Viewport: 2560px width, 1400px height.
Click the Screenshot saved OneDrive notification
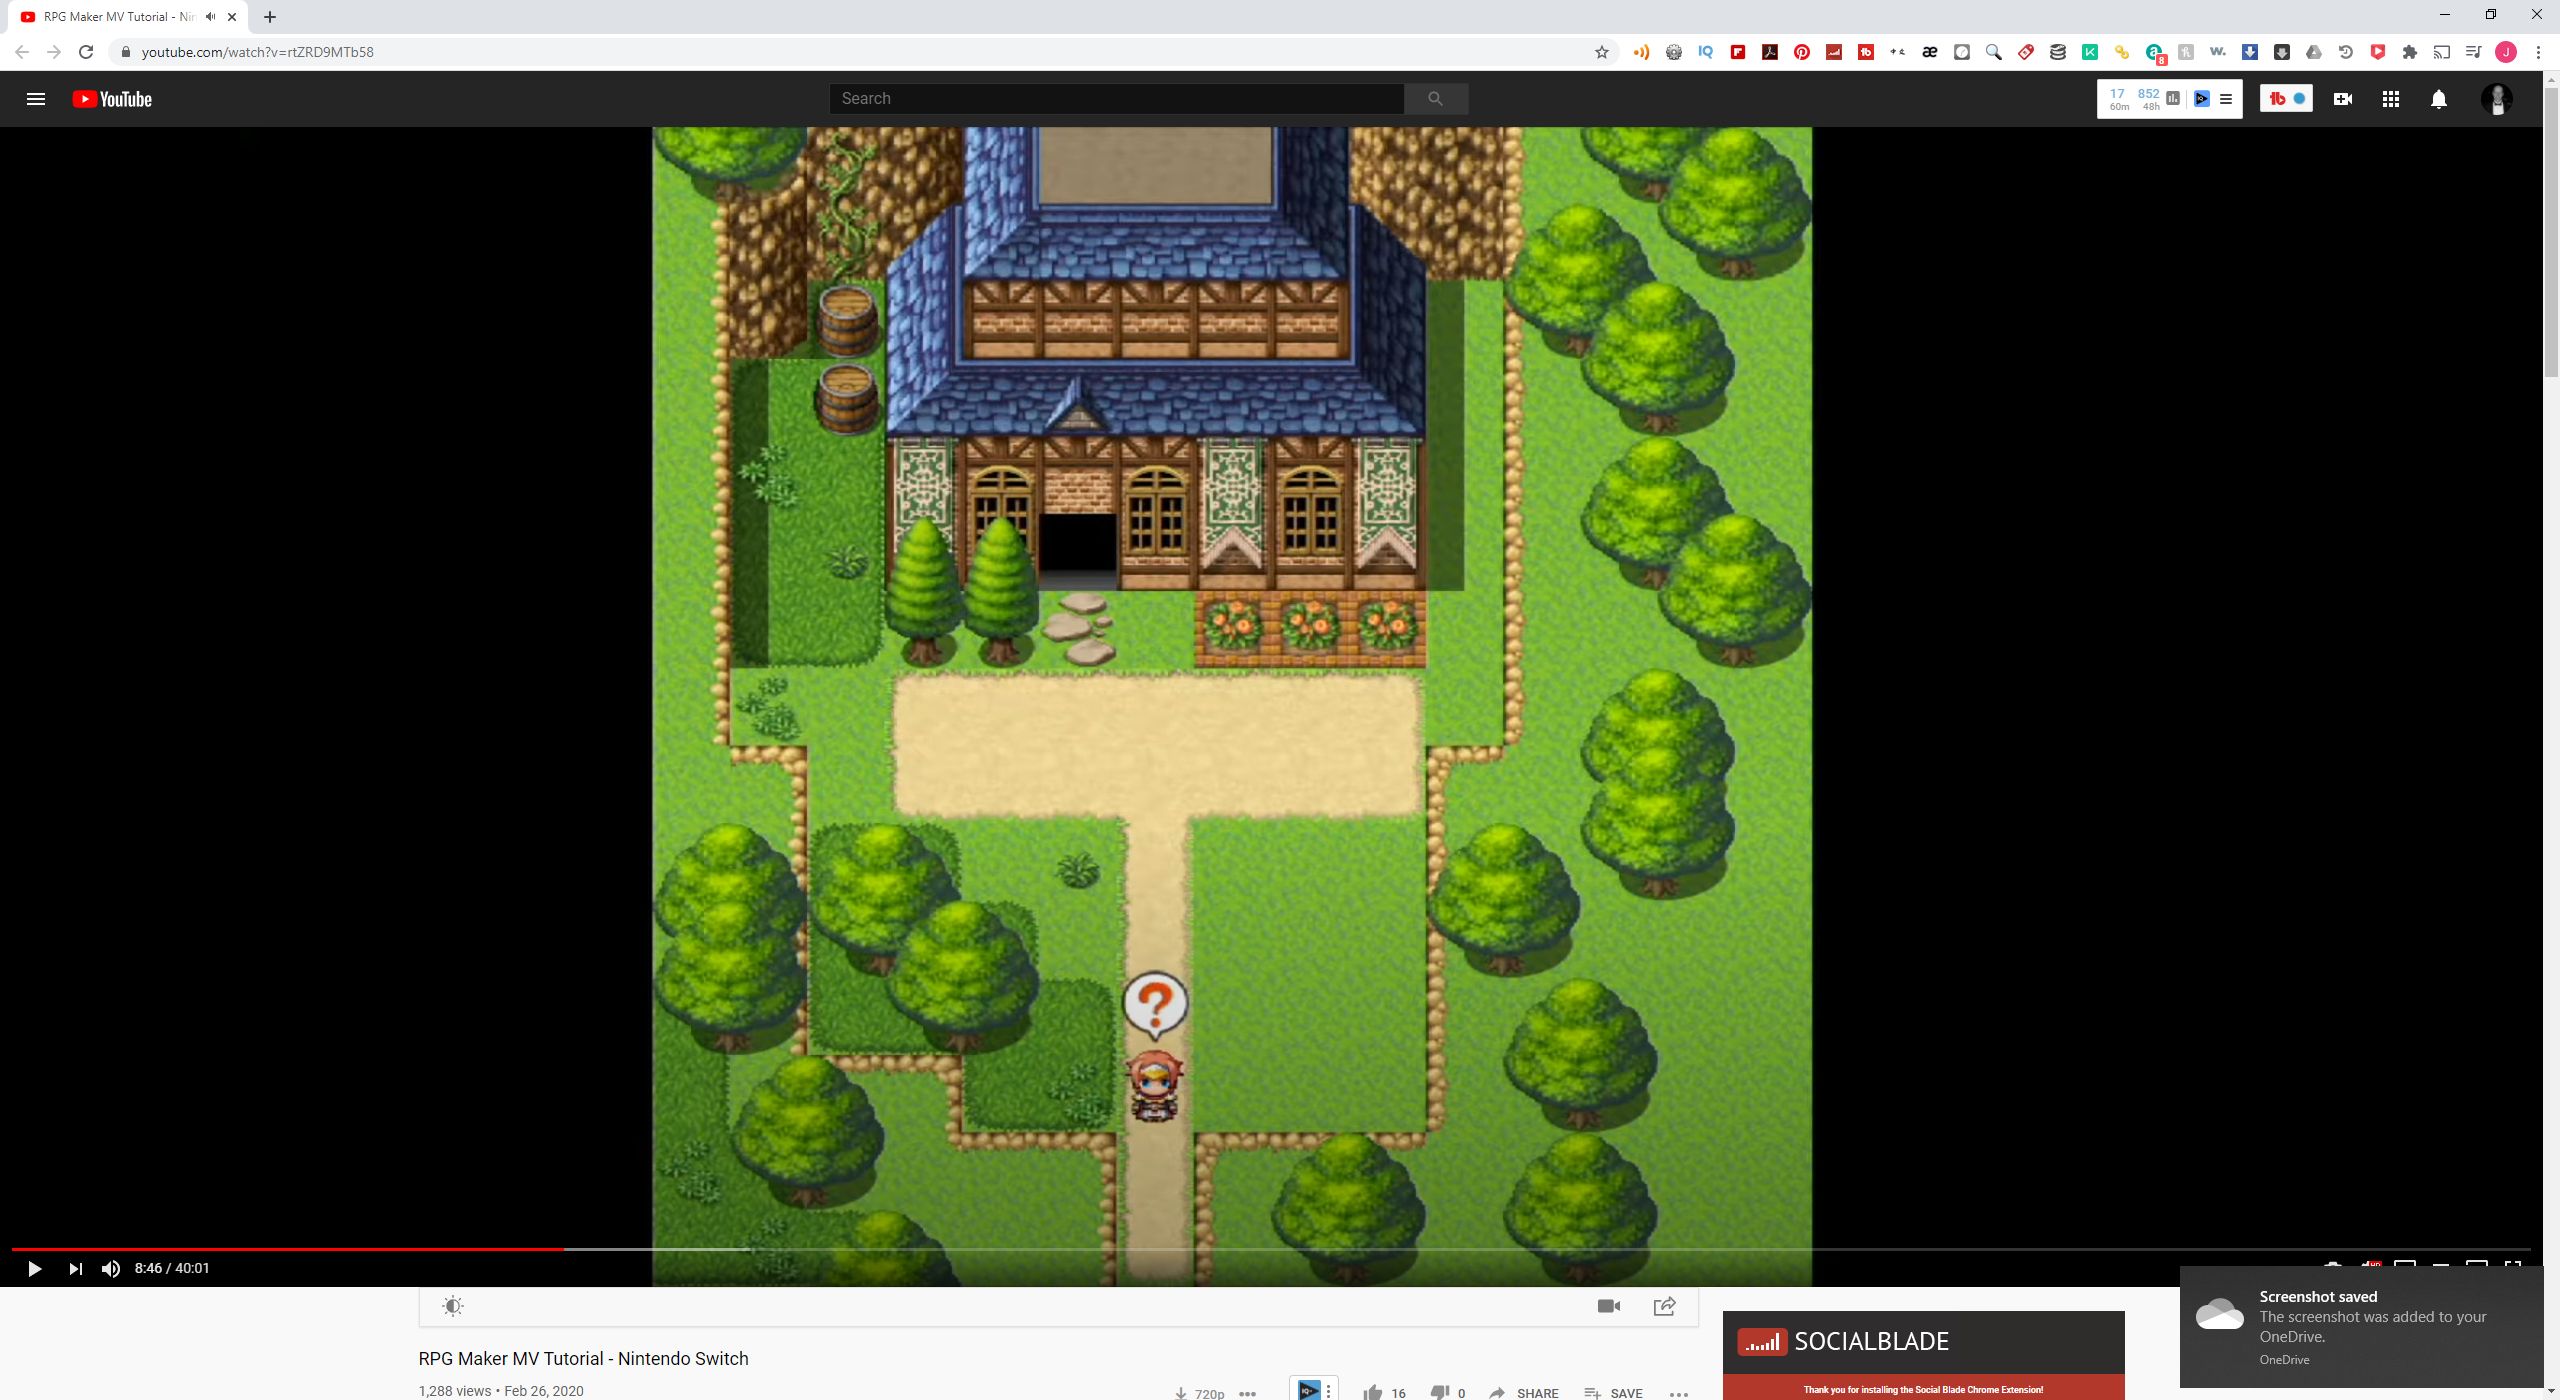click(2361, 1327)
